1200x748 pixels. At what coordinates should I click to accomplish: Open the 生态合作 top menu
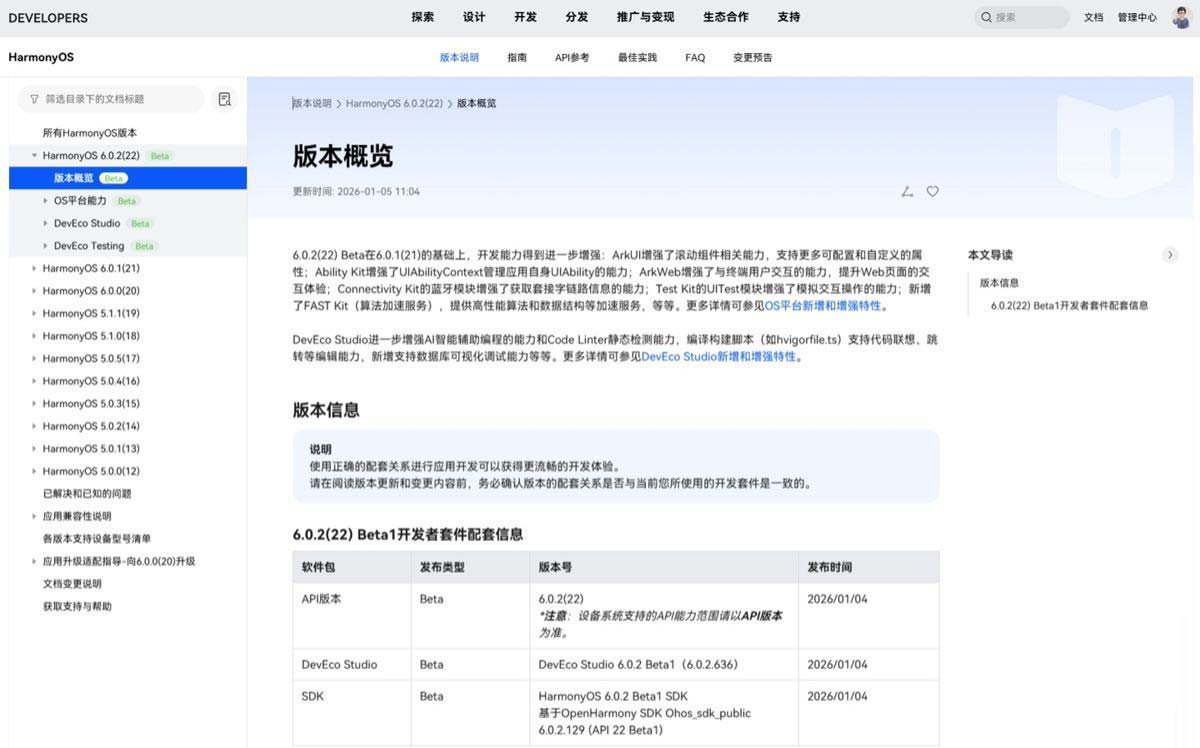point(726,17)
